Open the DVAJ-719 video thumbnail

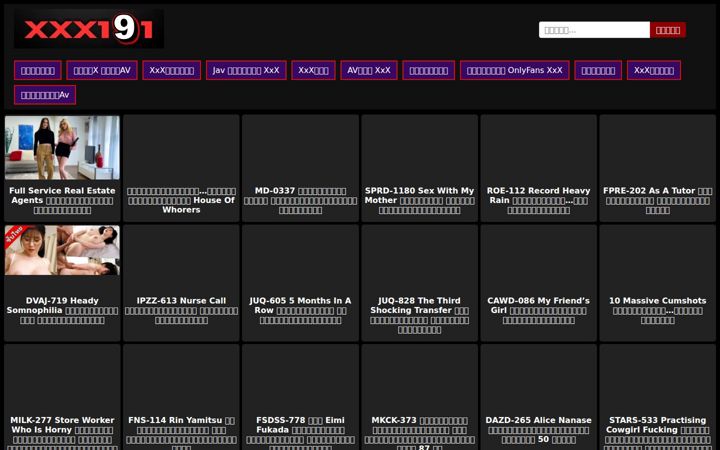[62, 250]
